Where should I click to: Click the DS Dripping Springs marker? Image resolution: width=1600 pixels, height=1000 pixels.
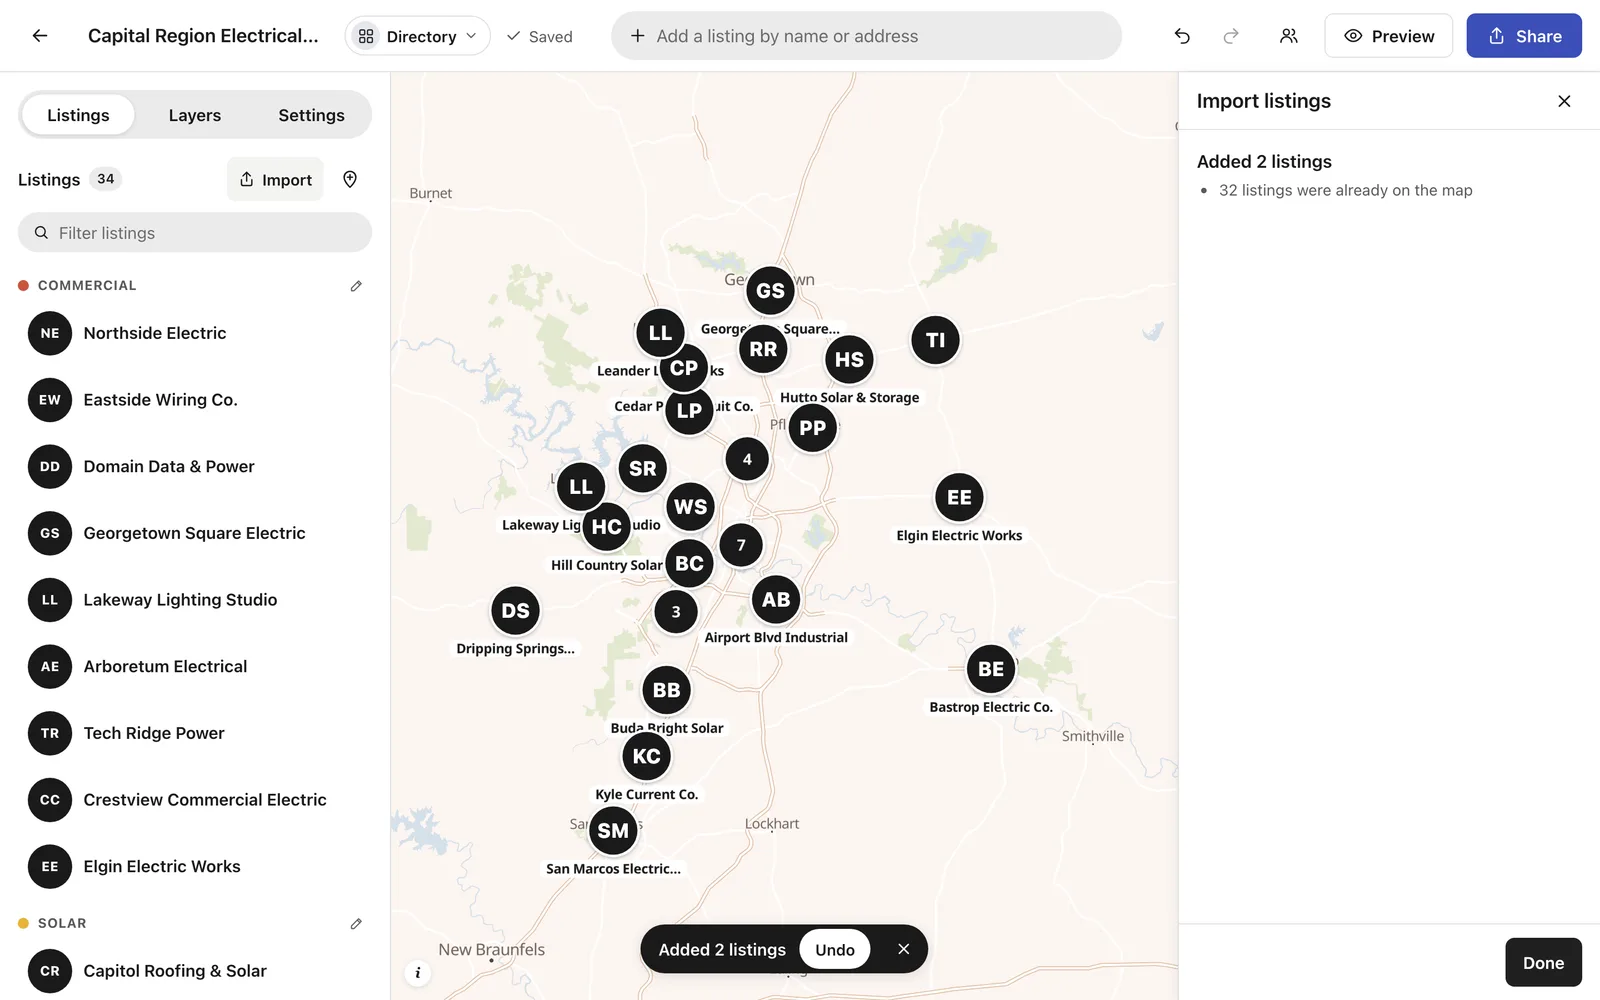515,610
